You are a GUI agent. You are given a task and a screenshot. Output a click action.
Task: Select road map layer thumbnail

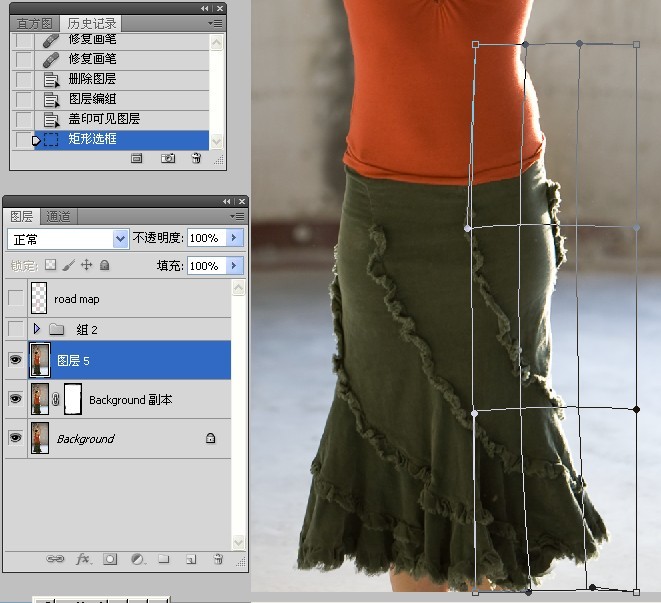pos(39,298)
